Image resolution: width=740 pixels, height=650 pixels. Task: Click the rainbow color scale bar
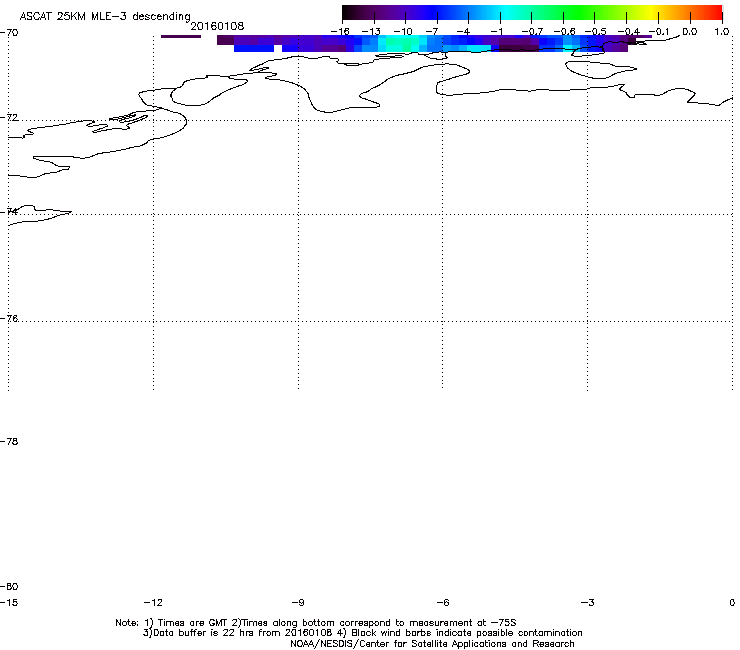(532, 13)
